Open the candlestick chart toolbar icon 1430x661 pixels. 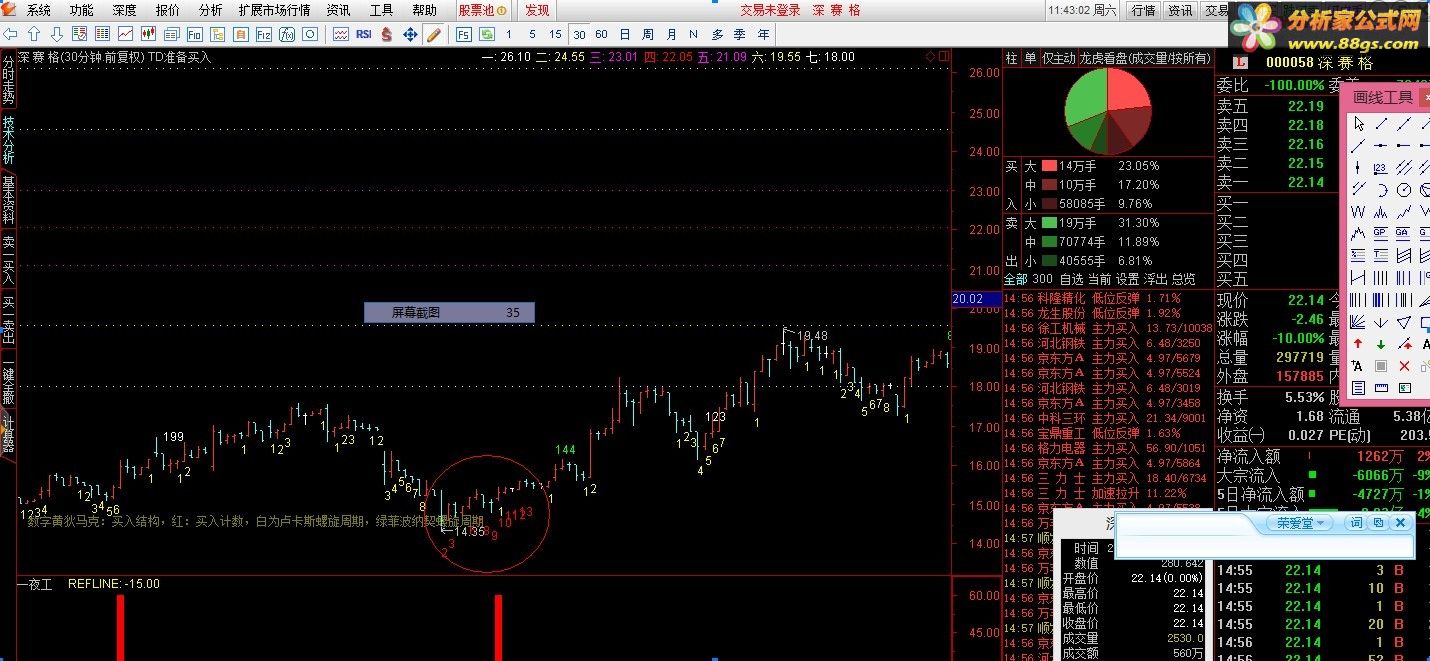pyautogui.click(x=148, y=34)
